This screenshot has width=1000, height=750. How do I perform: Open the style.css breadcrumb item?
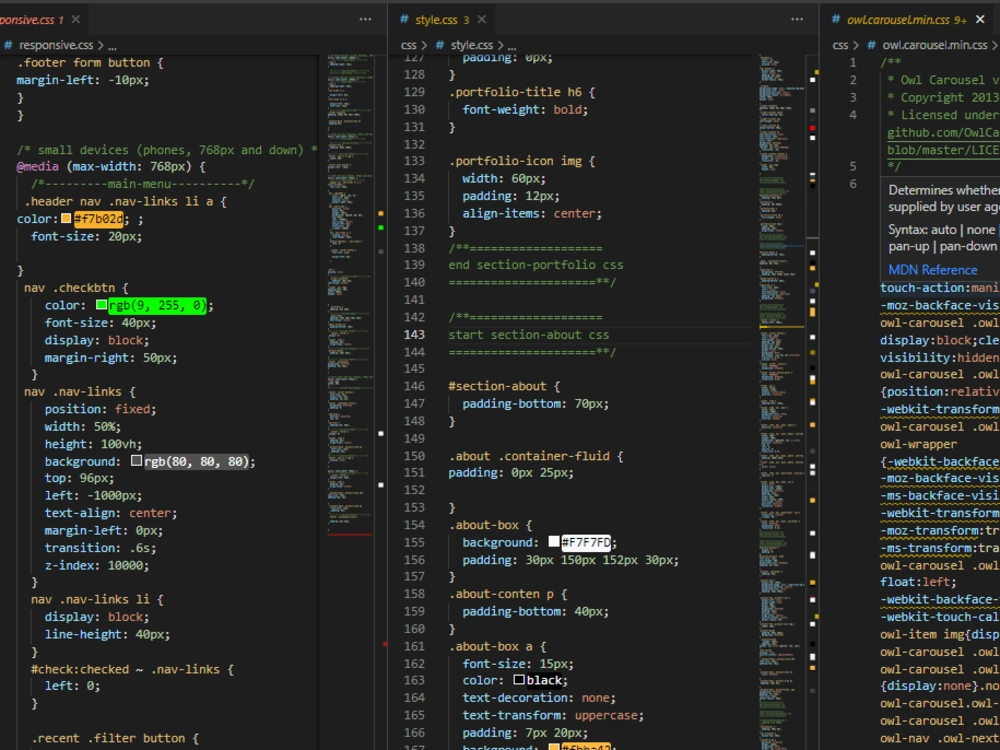click(472, 45)
